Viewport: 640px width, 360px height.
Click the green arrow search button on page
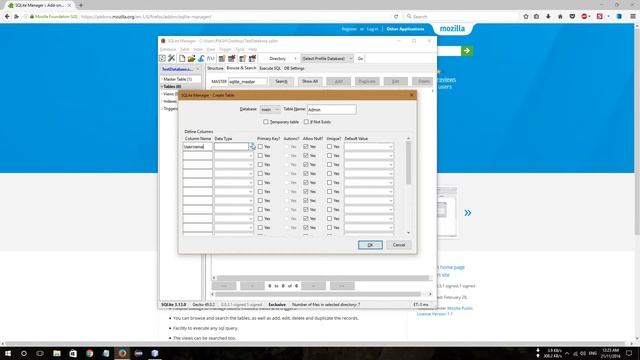[x=467, y=51]
